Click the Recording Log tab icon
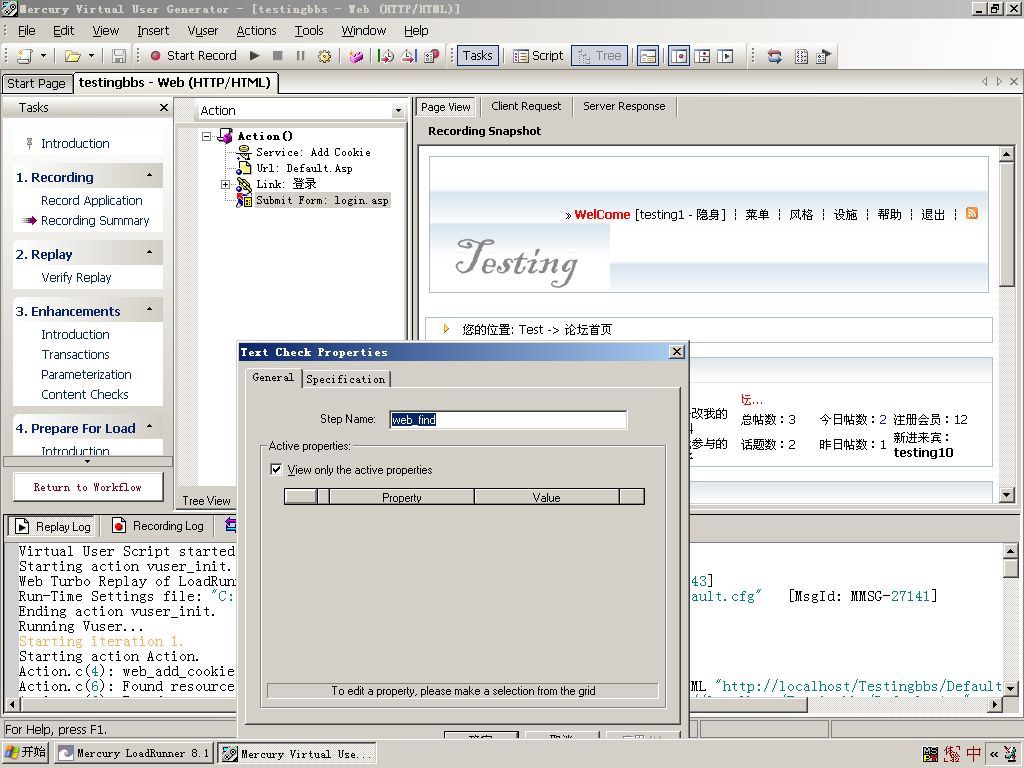Screen dimensions: 1024x768 tap(119, 526)
